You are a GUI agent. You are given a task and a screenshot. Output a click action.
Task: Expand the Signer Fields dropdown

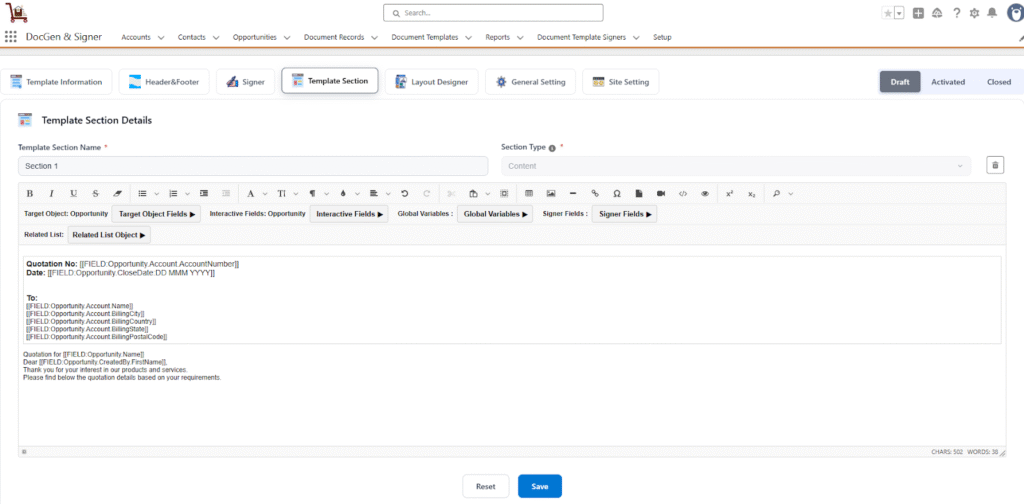(x=625, y=214)
